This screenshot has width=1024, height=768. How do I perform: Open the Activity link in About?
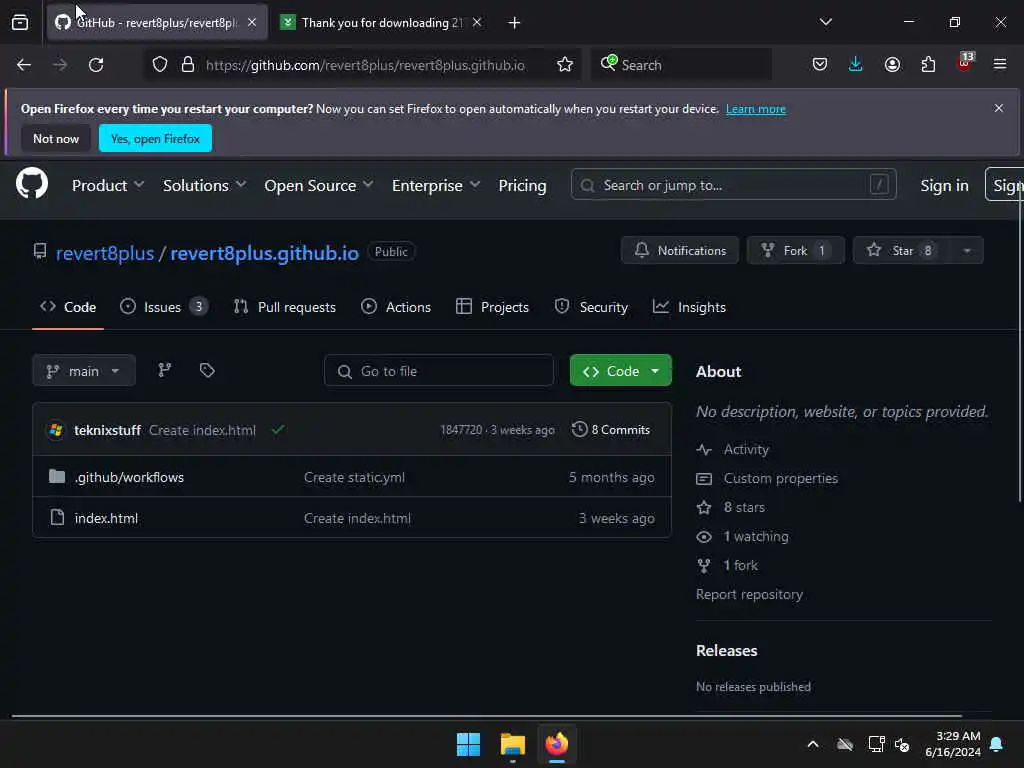click(746, 449)
